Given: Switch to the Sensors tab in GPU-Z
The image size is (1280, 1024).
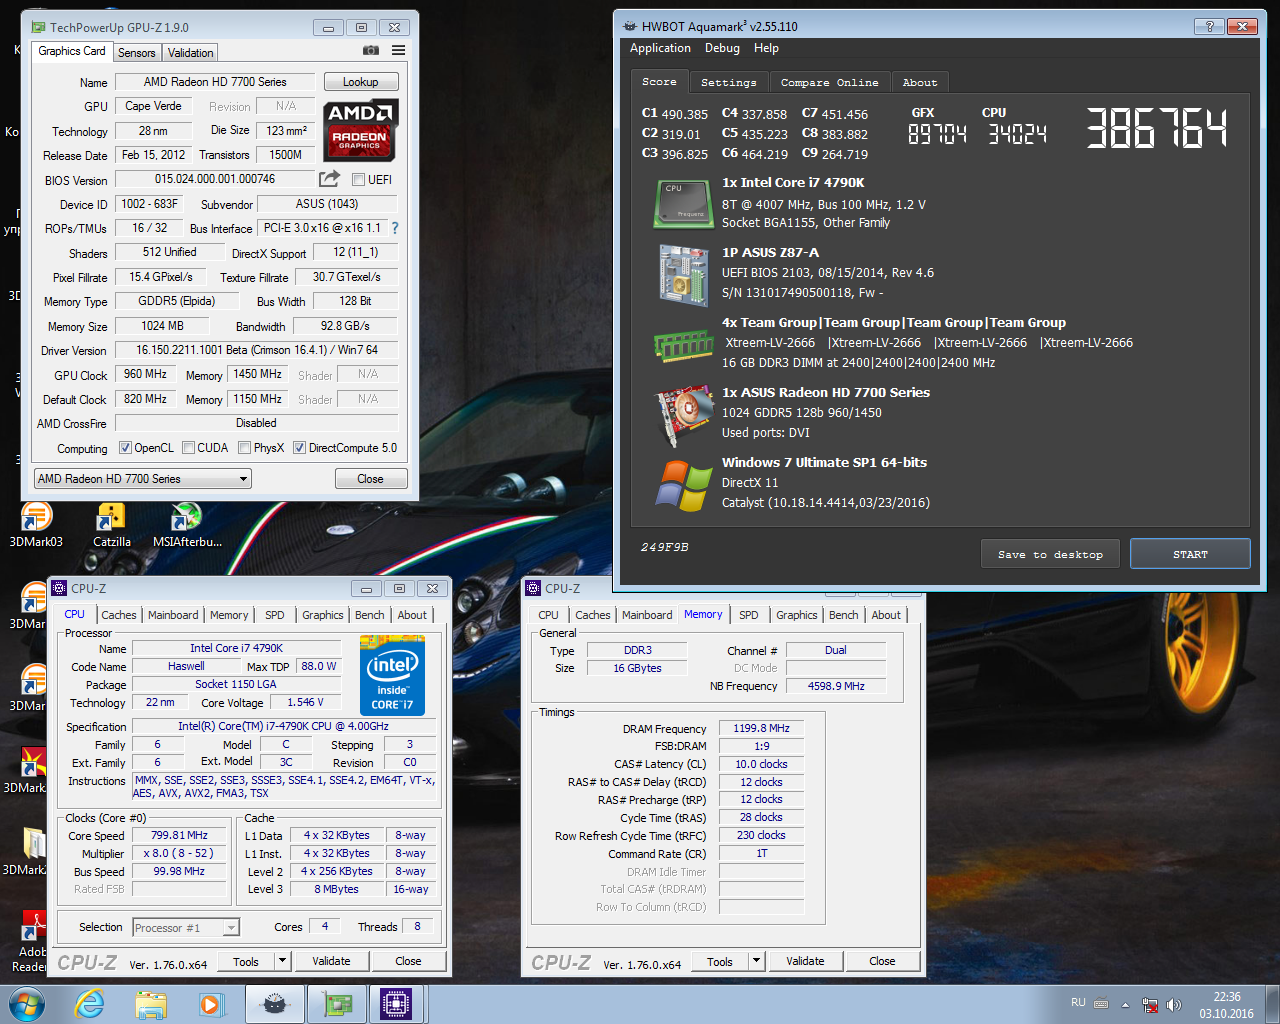Looking at the screenshot, I should [x=136, y=53].
